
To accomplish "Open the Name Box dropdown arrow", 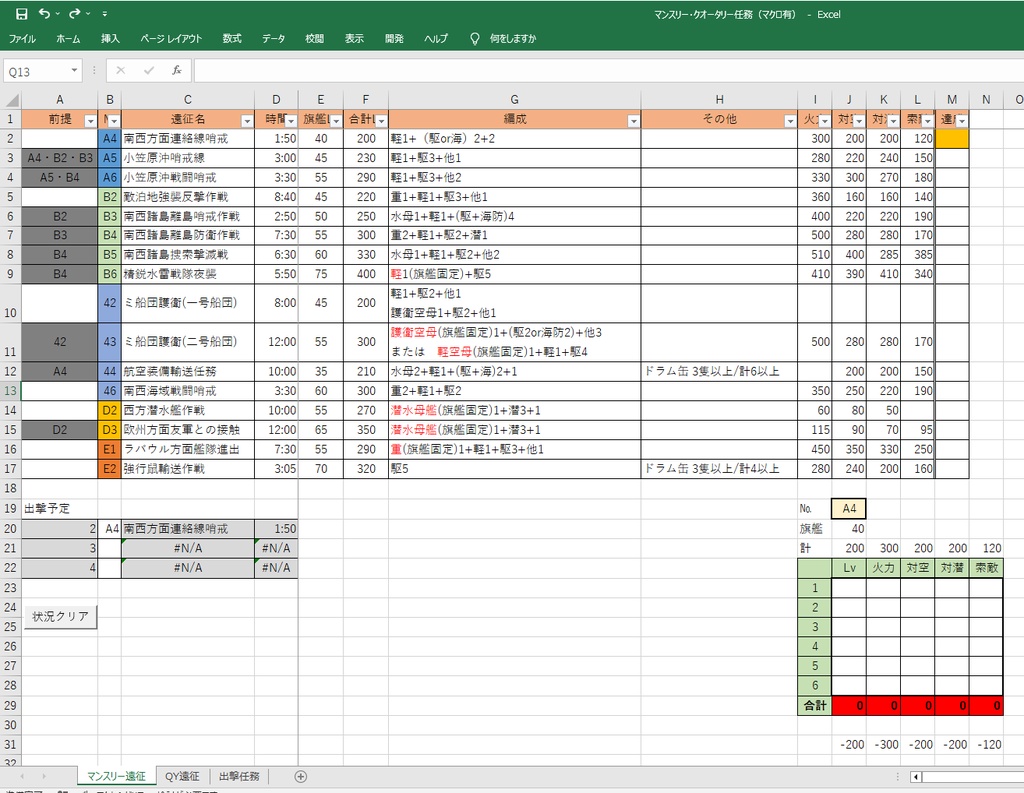I will (74, 71).
